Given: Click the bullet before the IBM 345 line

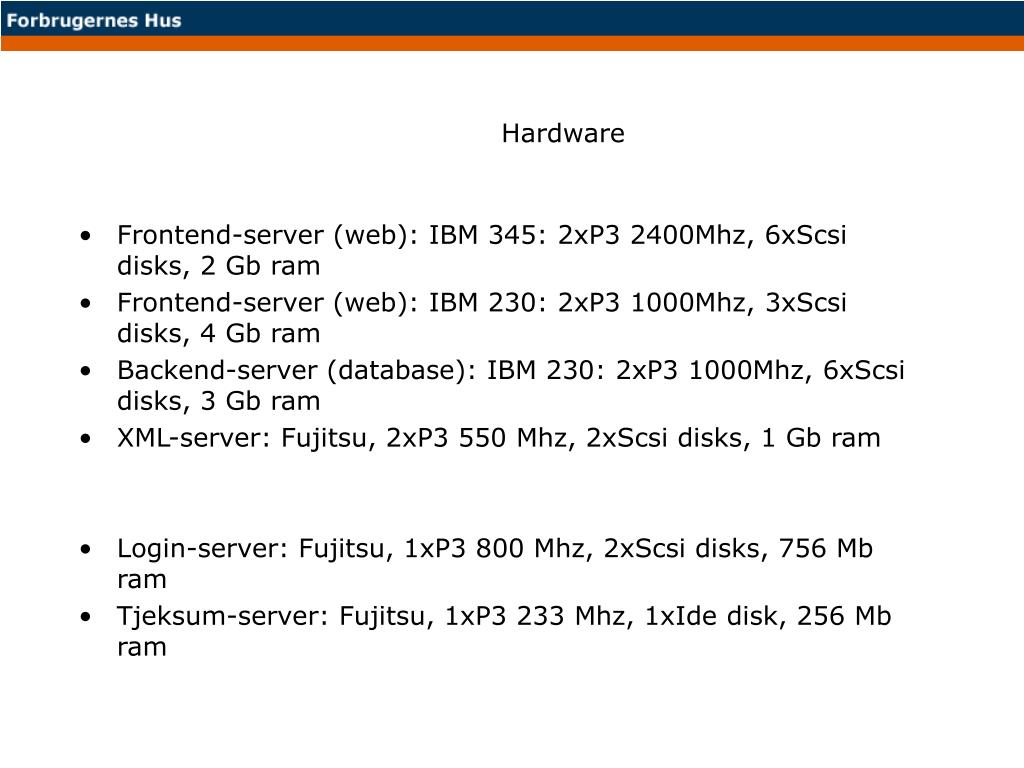Looking at the screenshot, I should click(x=86, y=236).
